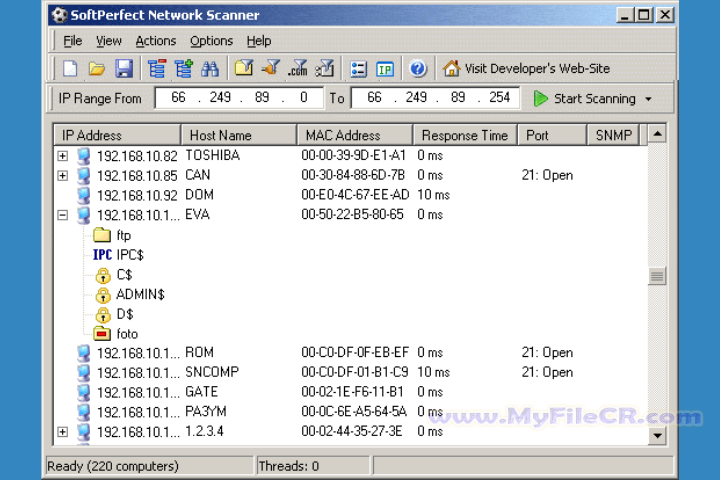Open the Start Scanning dropdown arrow
The width and height of the screenshot is (720, 480).
tap(648, 99)
